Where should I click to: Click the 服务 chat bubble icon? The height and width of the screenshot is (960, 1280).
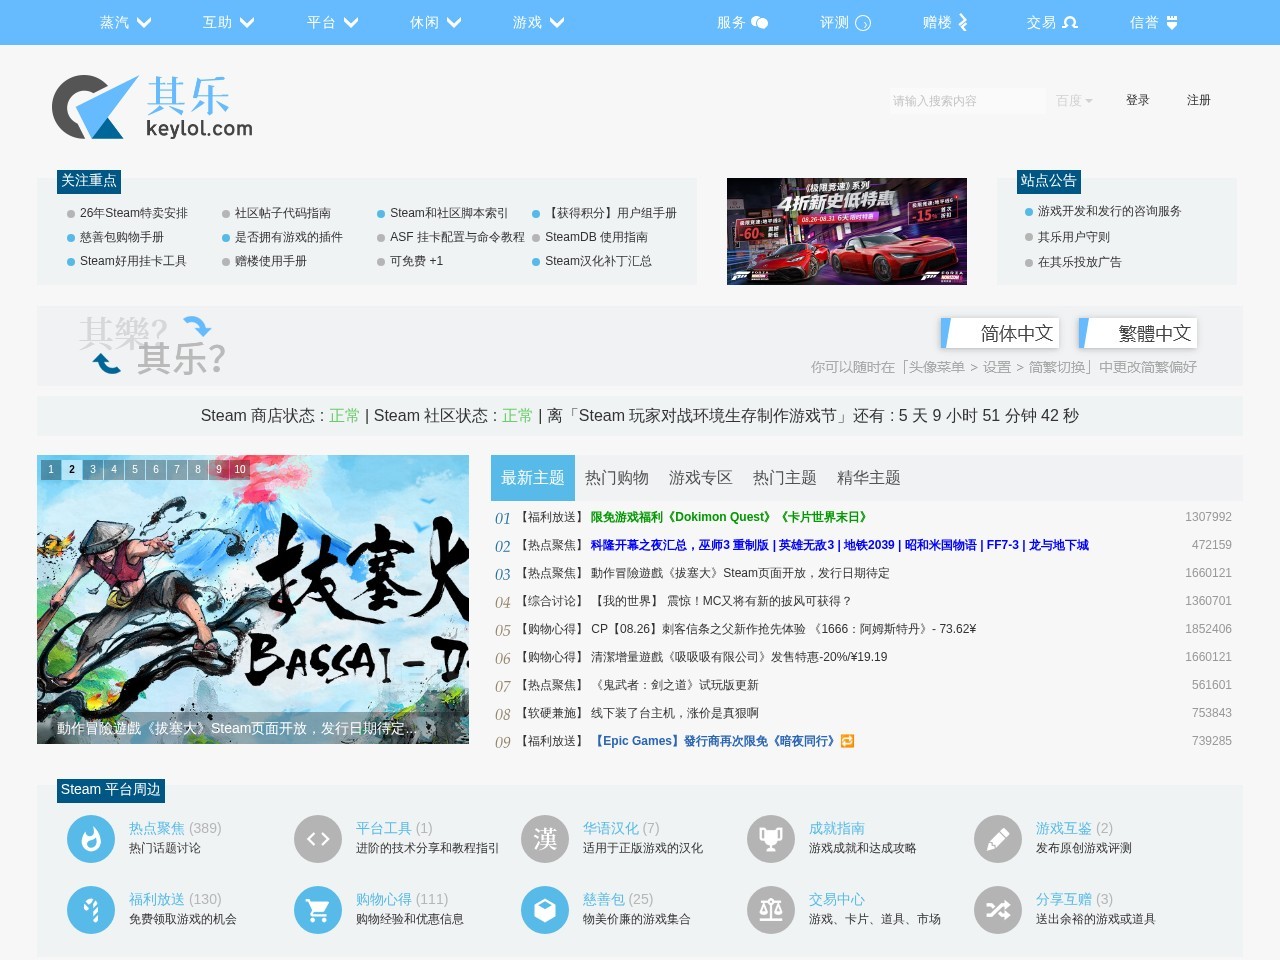tap(760, 22)
